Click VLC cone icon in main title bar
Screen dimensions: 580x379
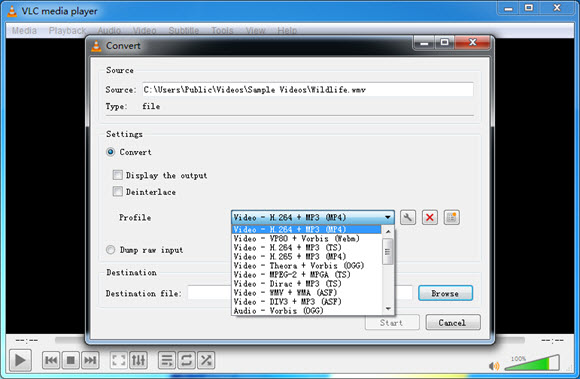(12, 11)
